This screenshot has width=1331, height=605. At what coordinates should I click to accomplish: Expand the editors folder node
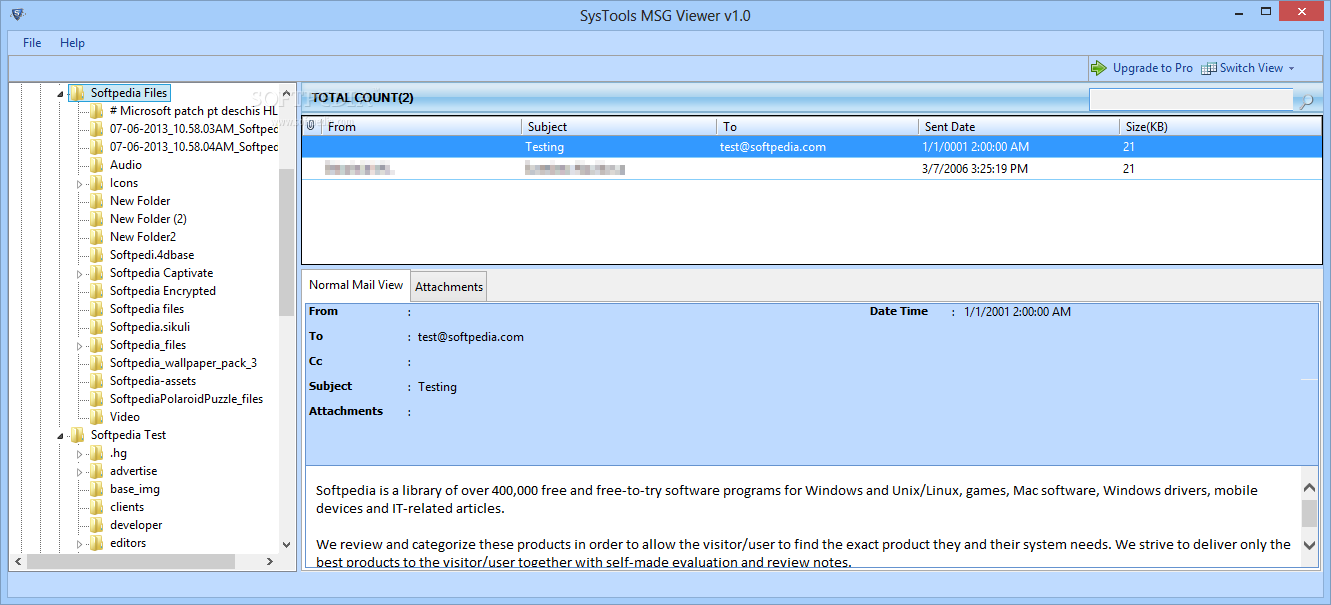[x=80, y=543]
